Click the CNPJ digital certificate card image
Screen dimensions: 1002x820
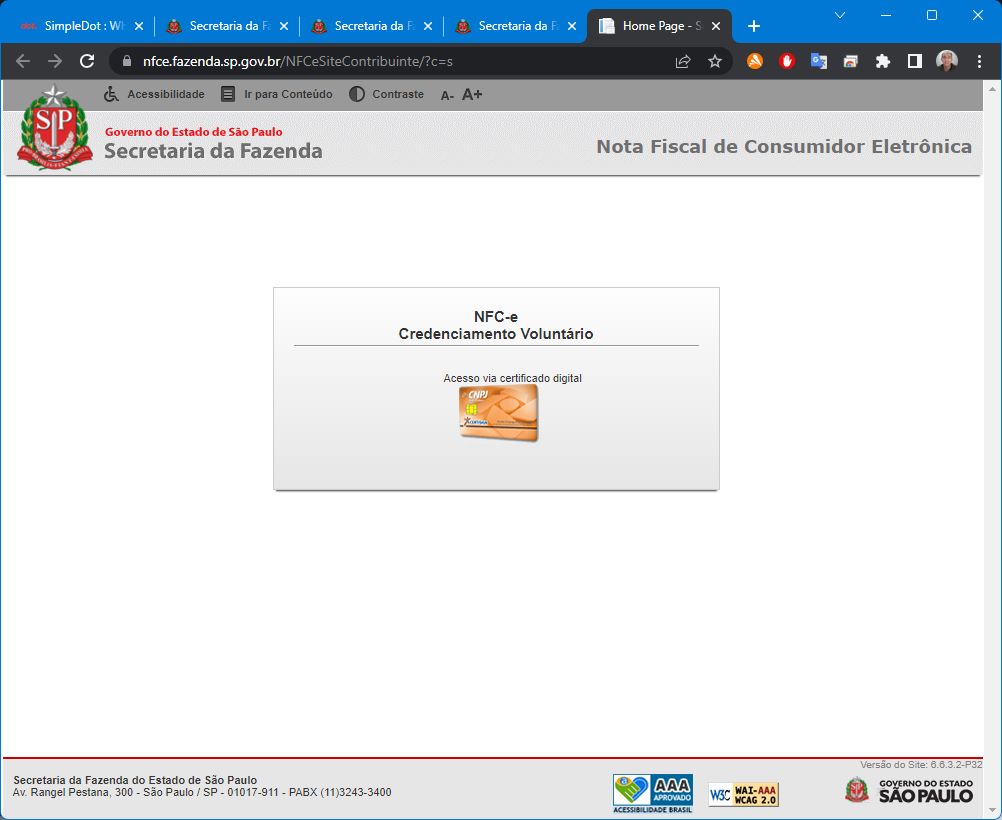tap(498, 413)
